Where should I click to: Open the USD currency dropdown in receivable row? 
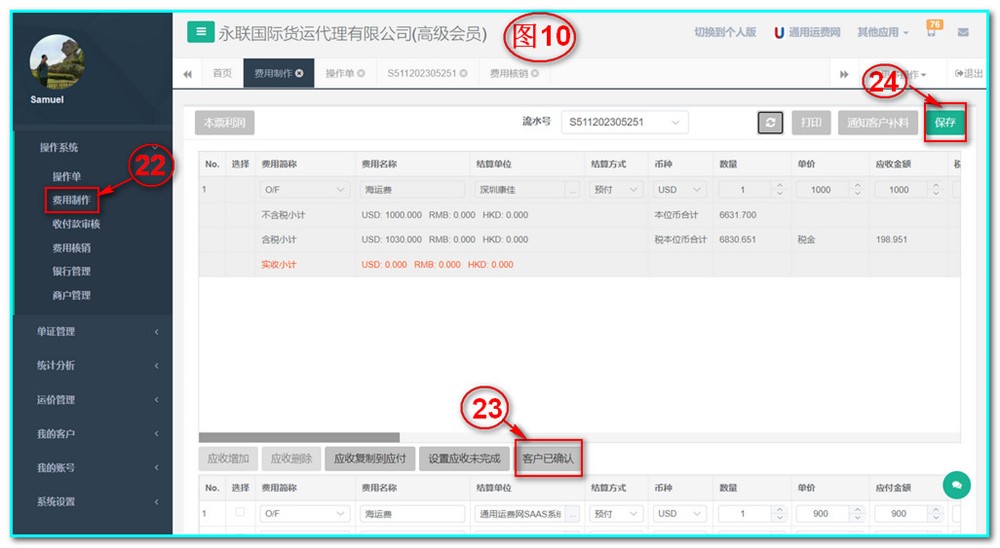pyautogui.click(x=678, y=189)
